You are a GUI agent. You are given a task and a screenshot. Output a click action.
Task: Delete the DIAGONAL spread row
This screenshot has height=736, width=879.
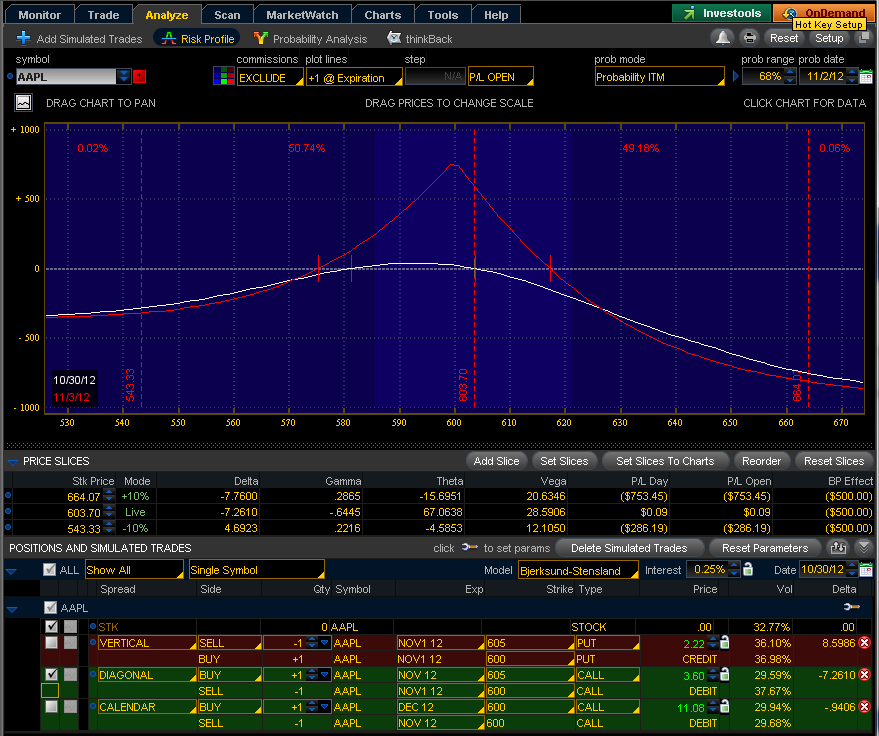(x=864, y=675)
